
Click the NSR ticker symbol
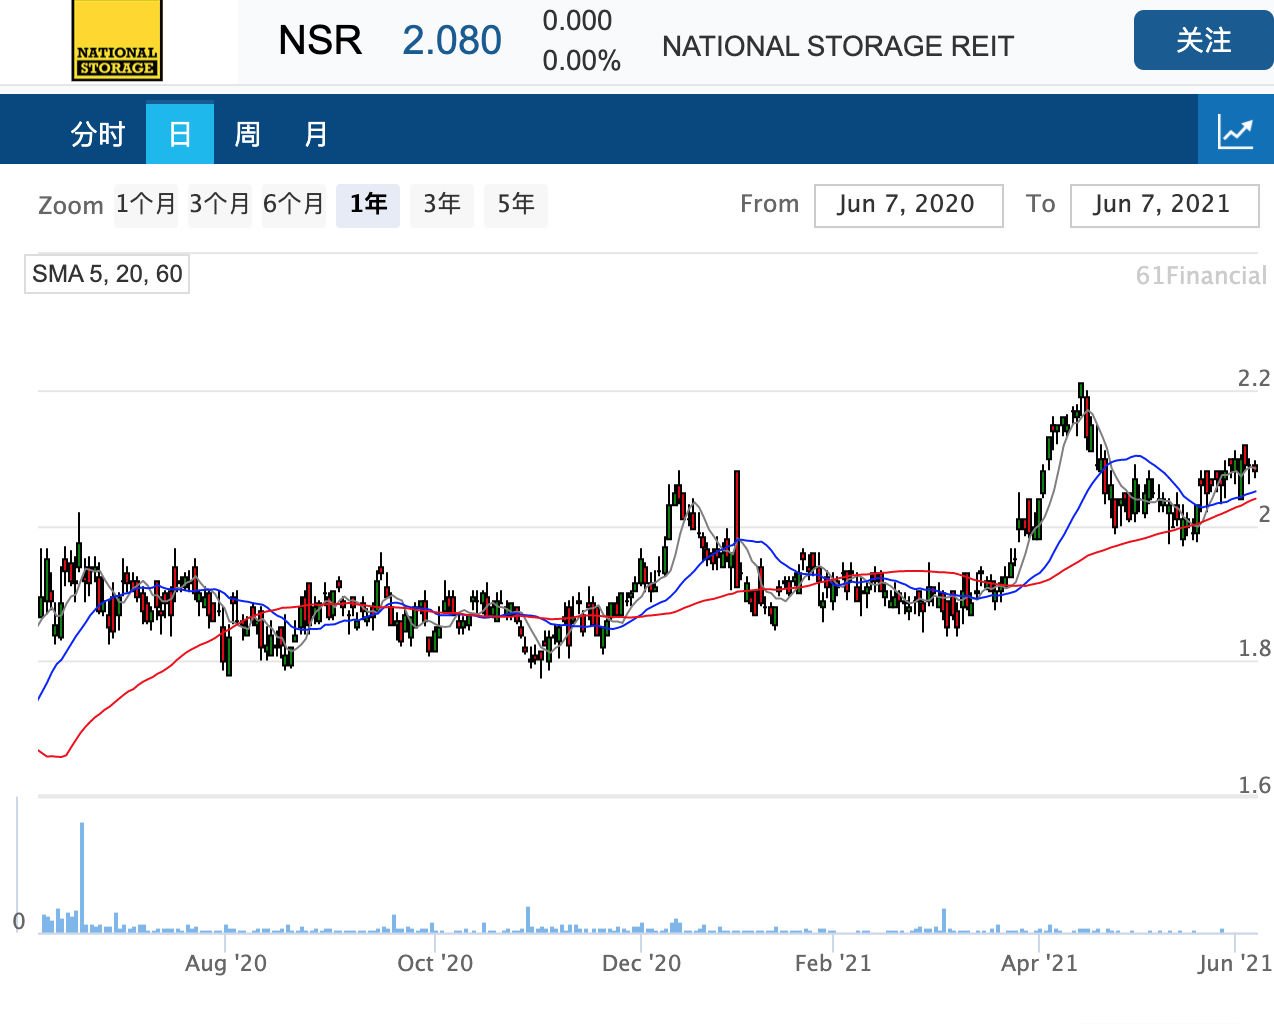tap(320, 41)
